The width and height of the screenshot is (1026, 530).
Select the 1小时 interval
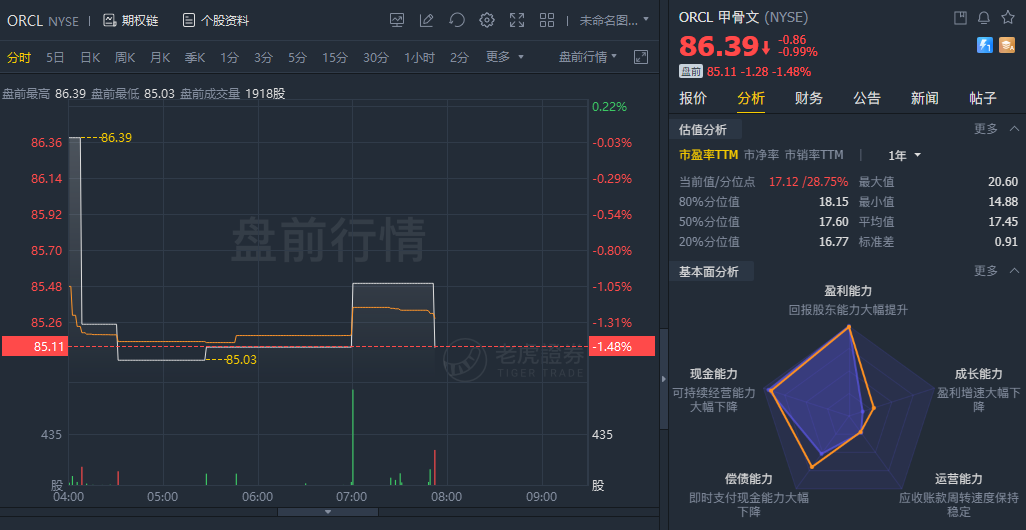[x=419, y=58]
